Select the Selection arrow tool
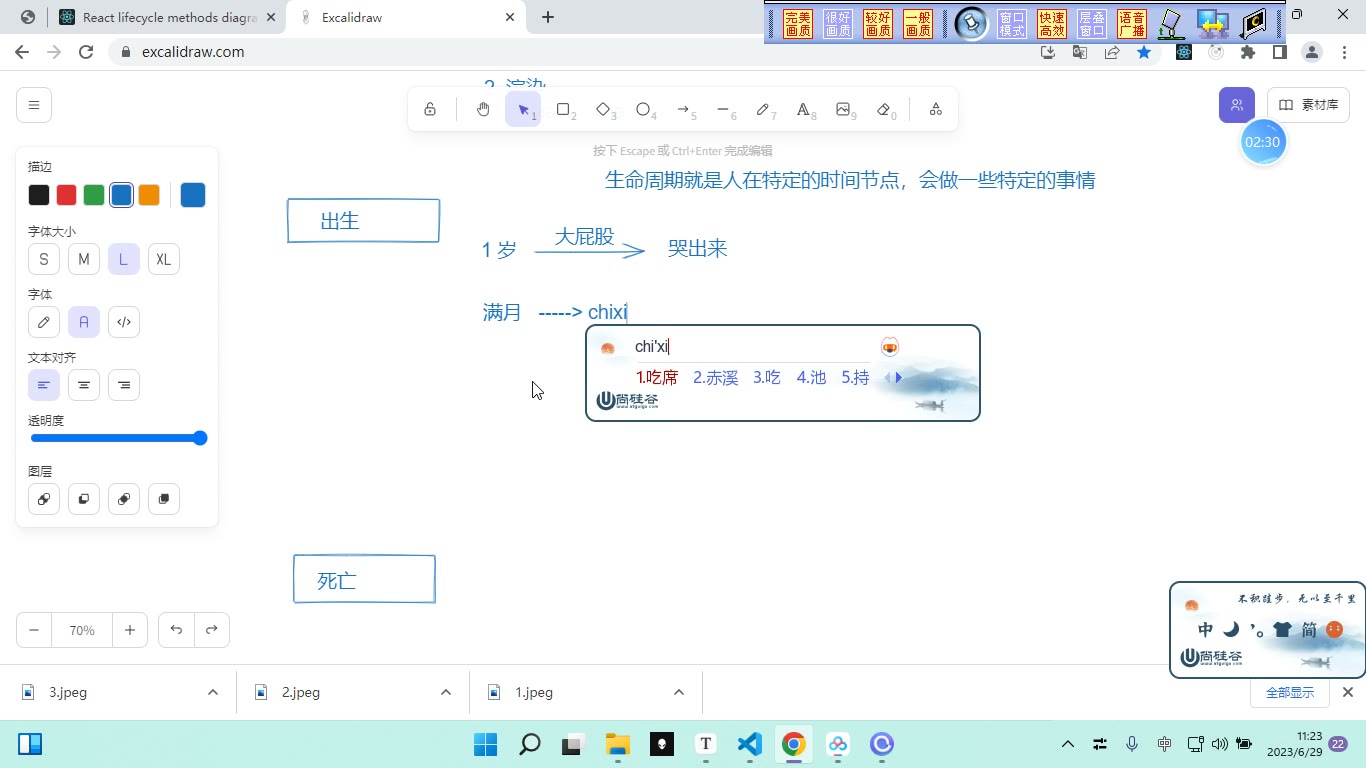 point(523,109)
